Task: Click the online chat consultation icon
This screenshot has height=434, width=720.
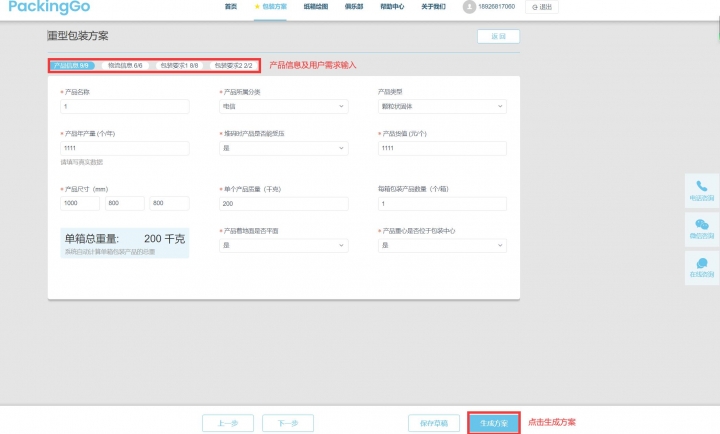Action: 702,263
